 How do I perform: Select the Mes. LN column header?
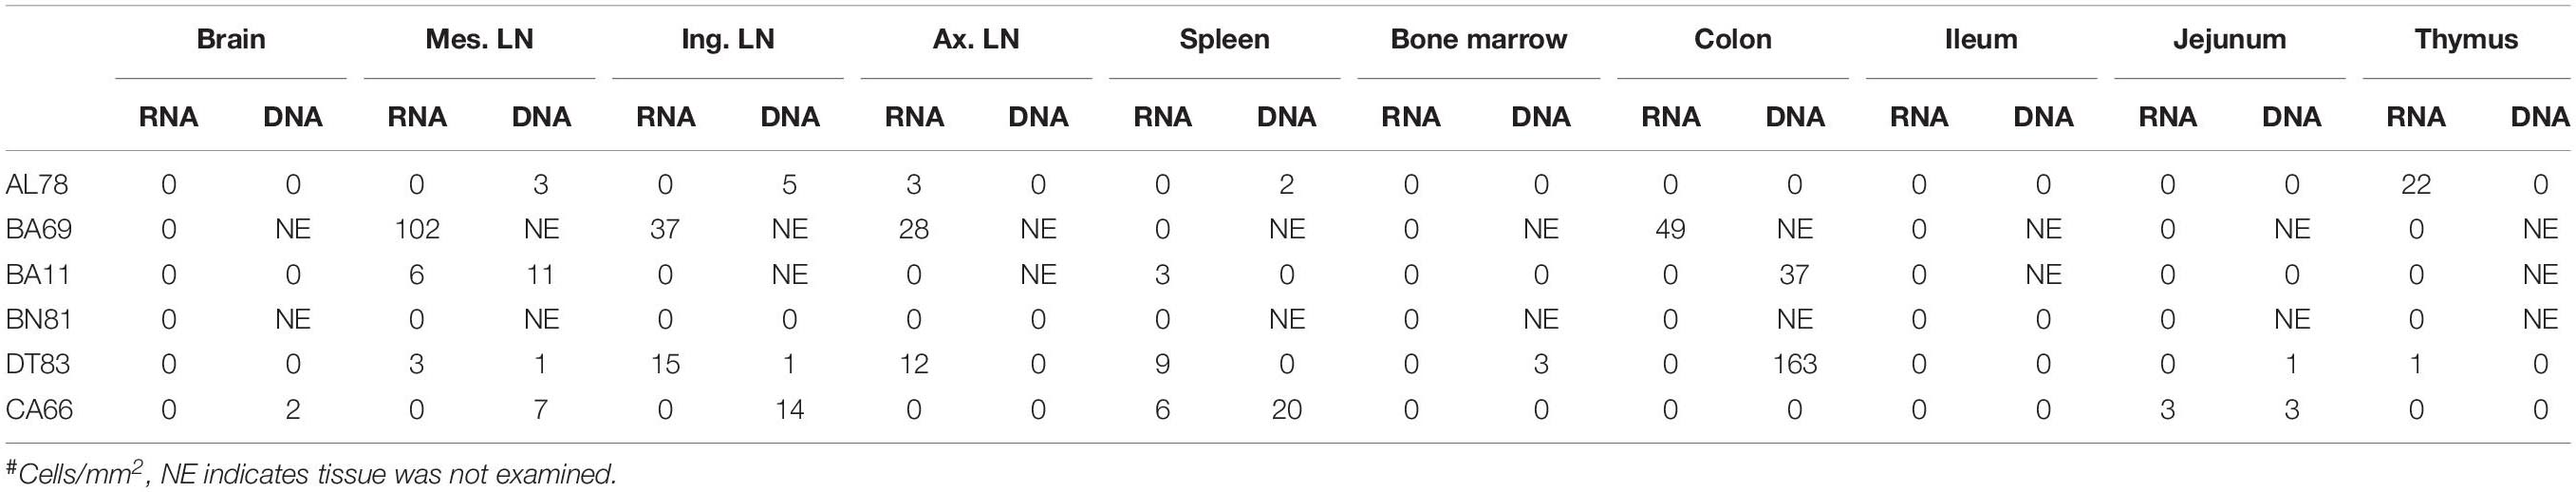[479, 39]
